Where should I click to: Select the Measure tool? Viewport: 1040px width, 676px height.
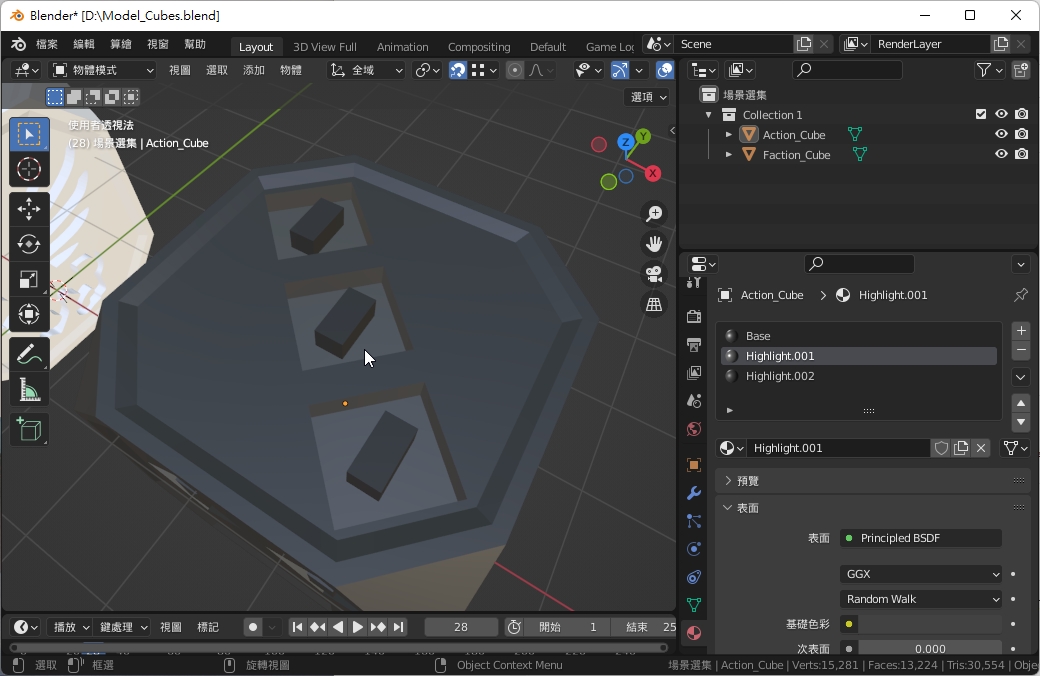(29, 390)
